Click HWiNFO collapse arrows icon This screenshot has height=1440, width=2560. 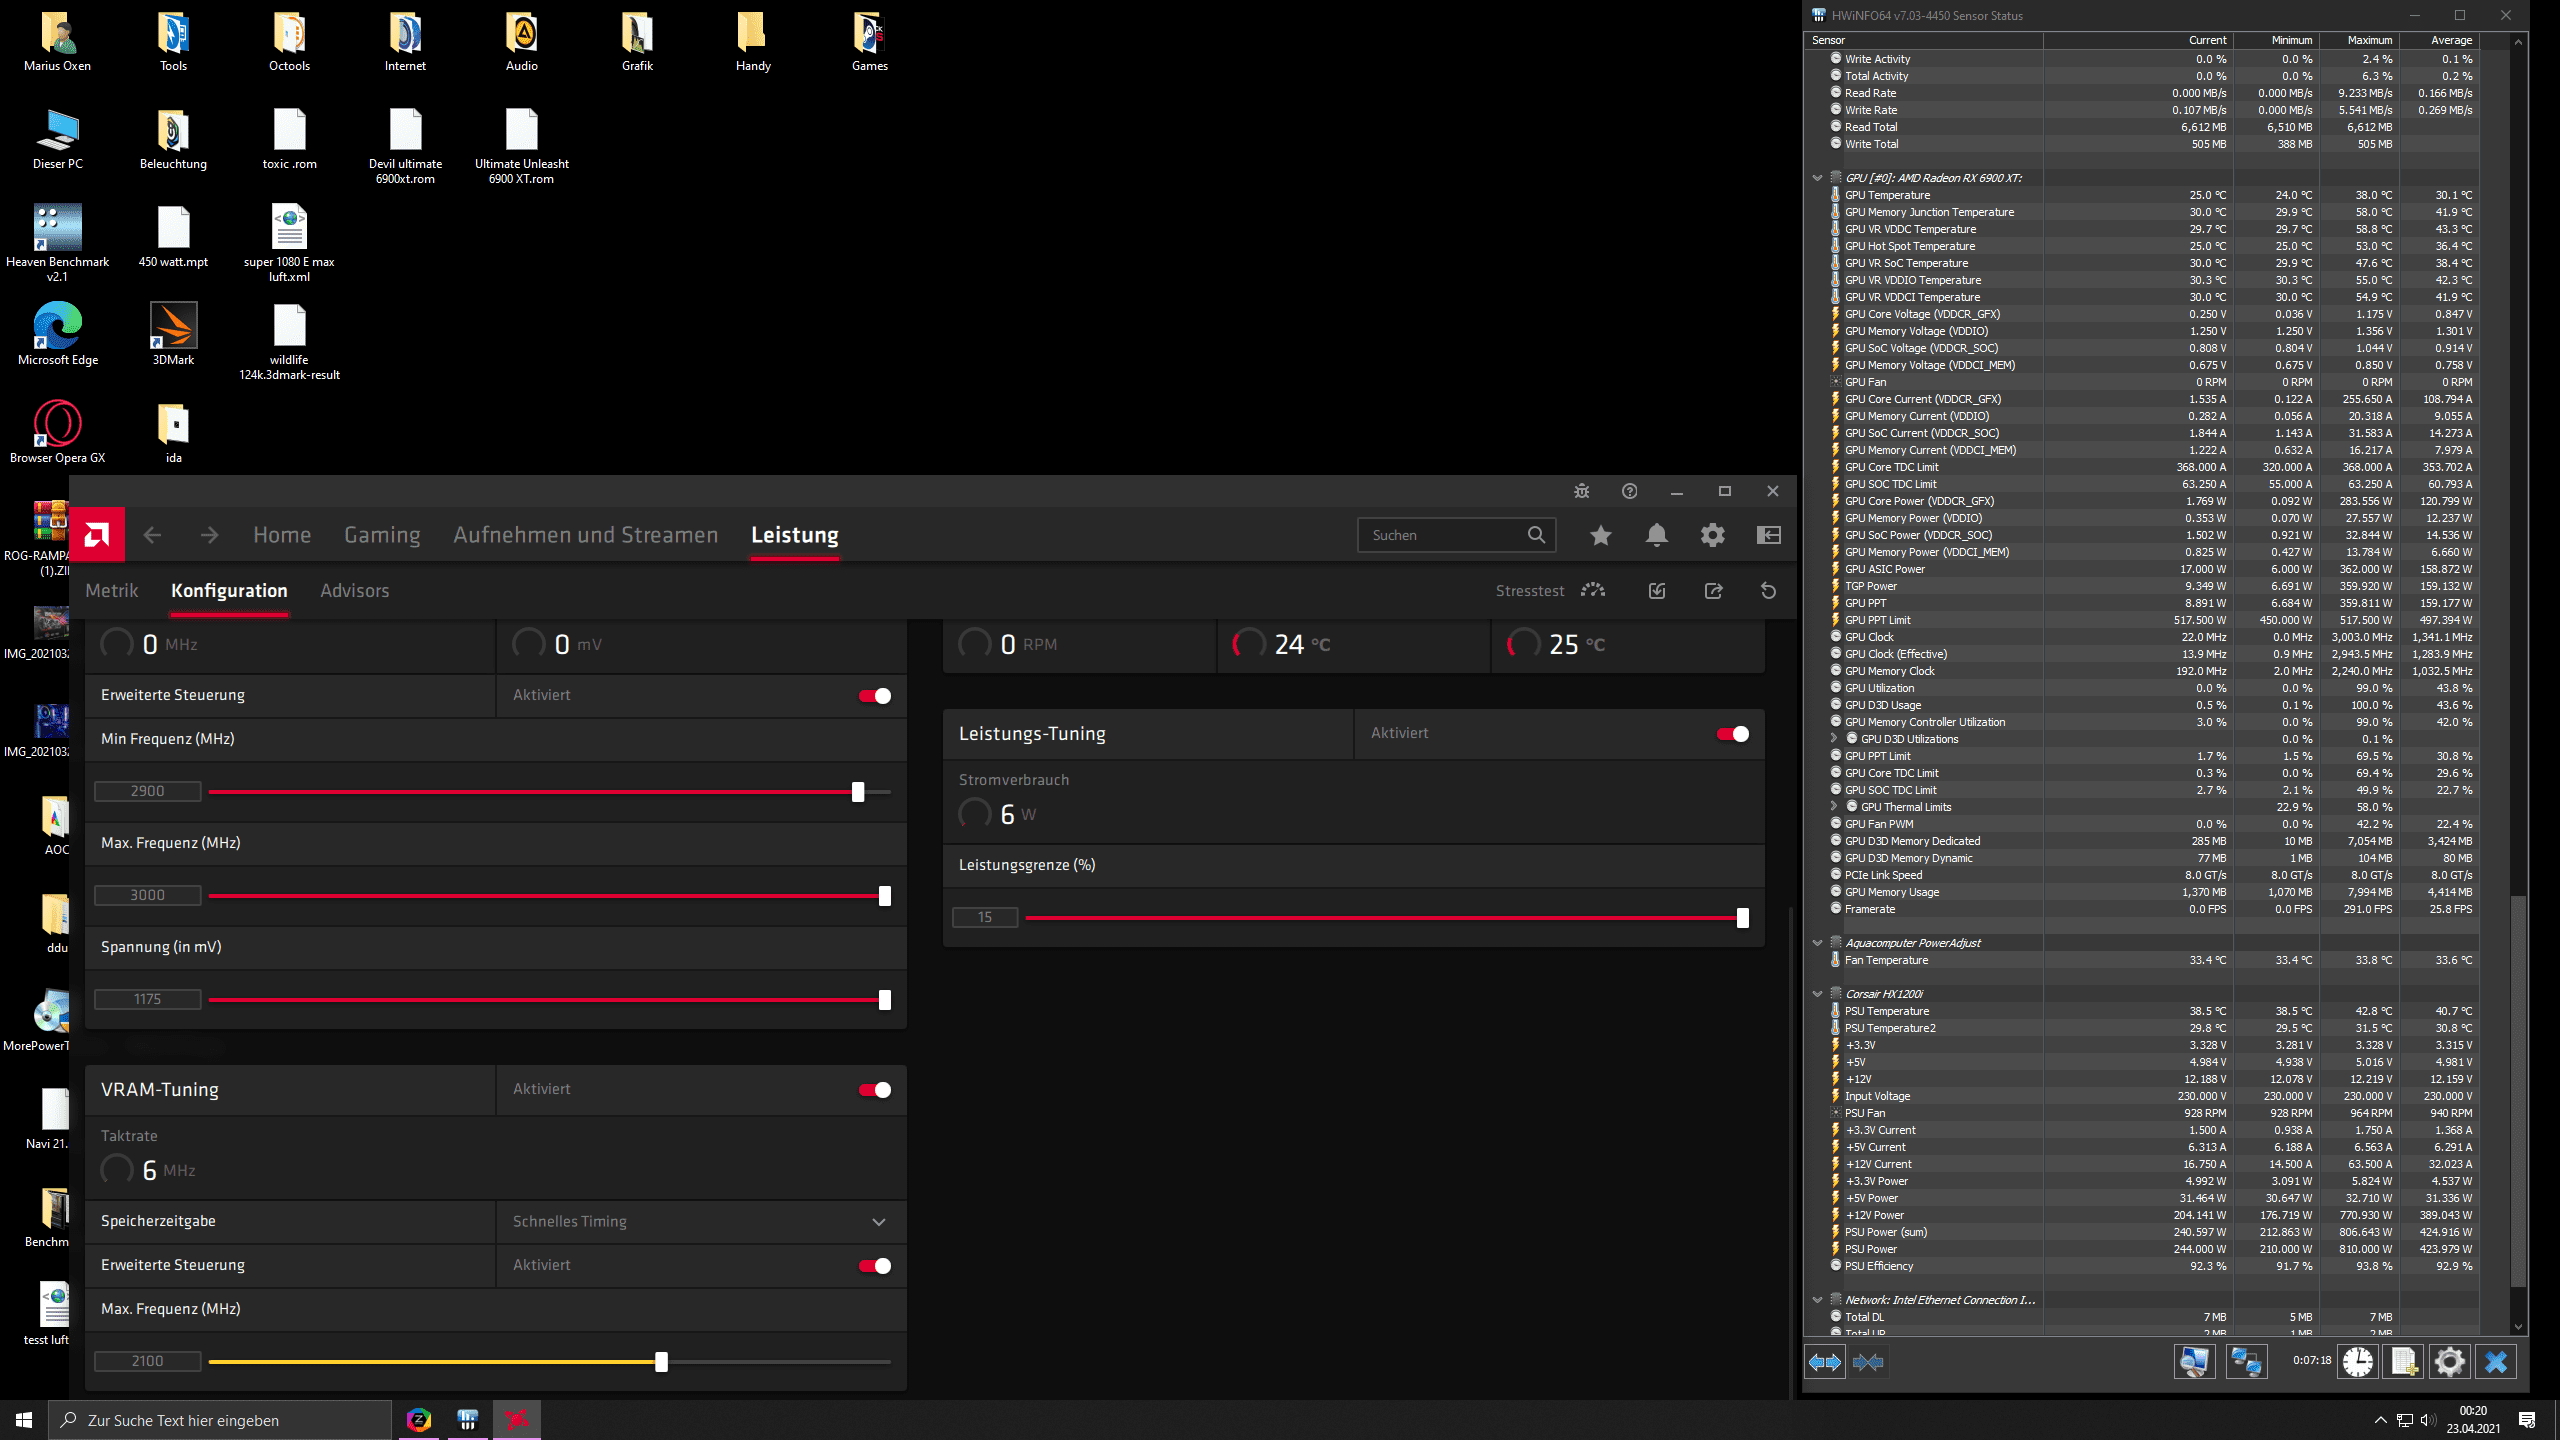tap(1868, 1362)
